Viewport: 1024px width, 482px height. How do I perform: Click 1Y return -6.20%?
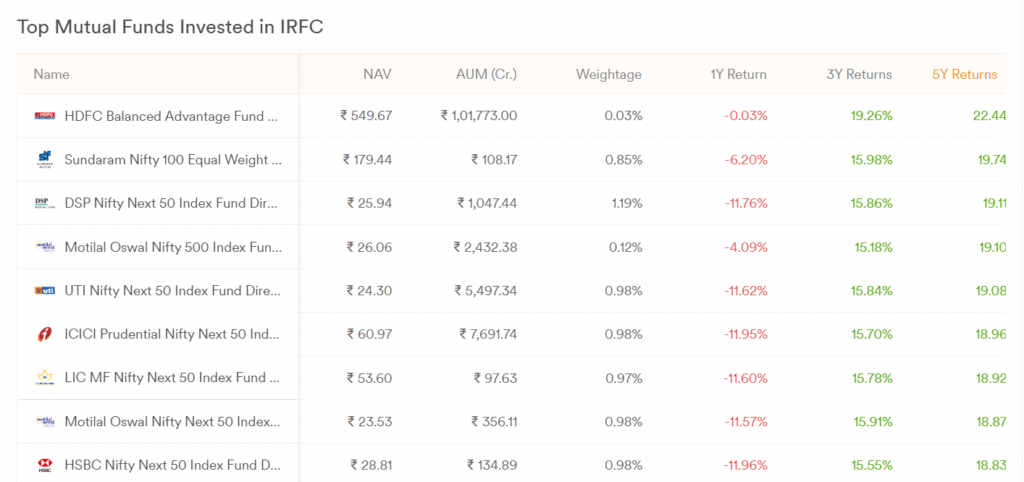point(745,160)
